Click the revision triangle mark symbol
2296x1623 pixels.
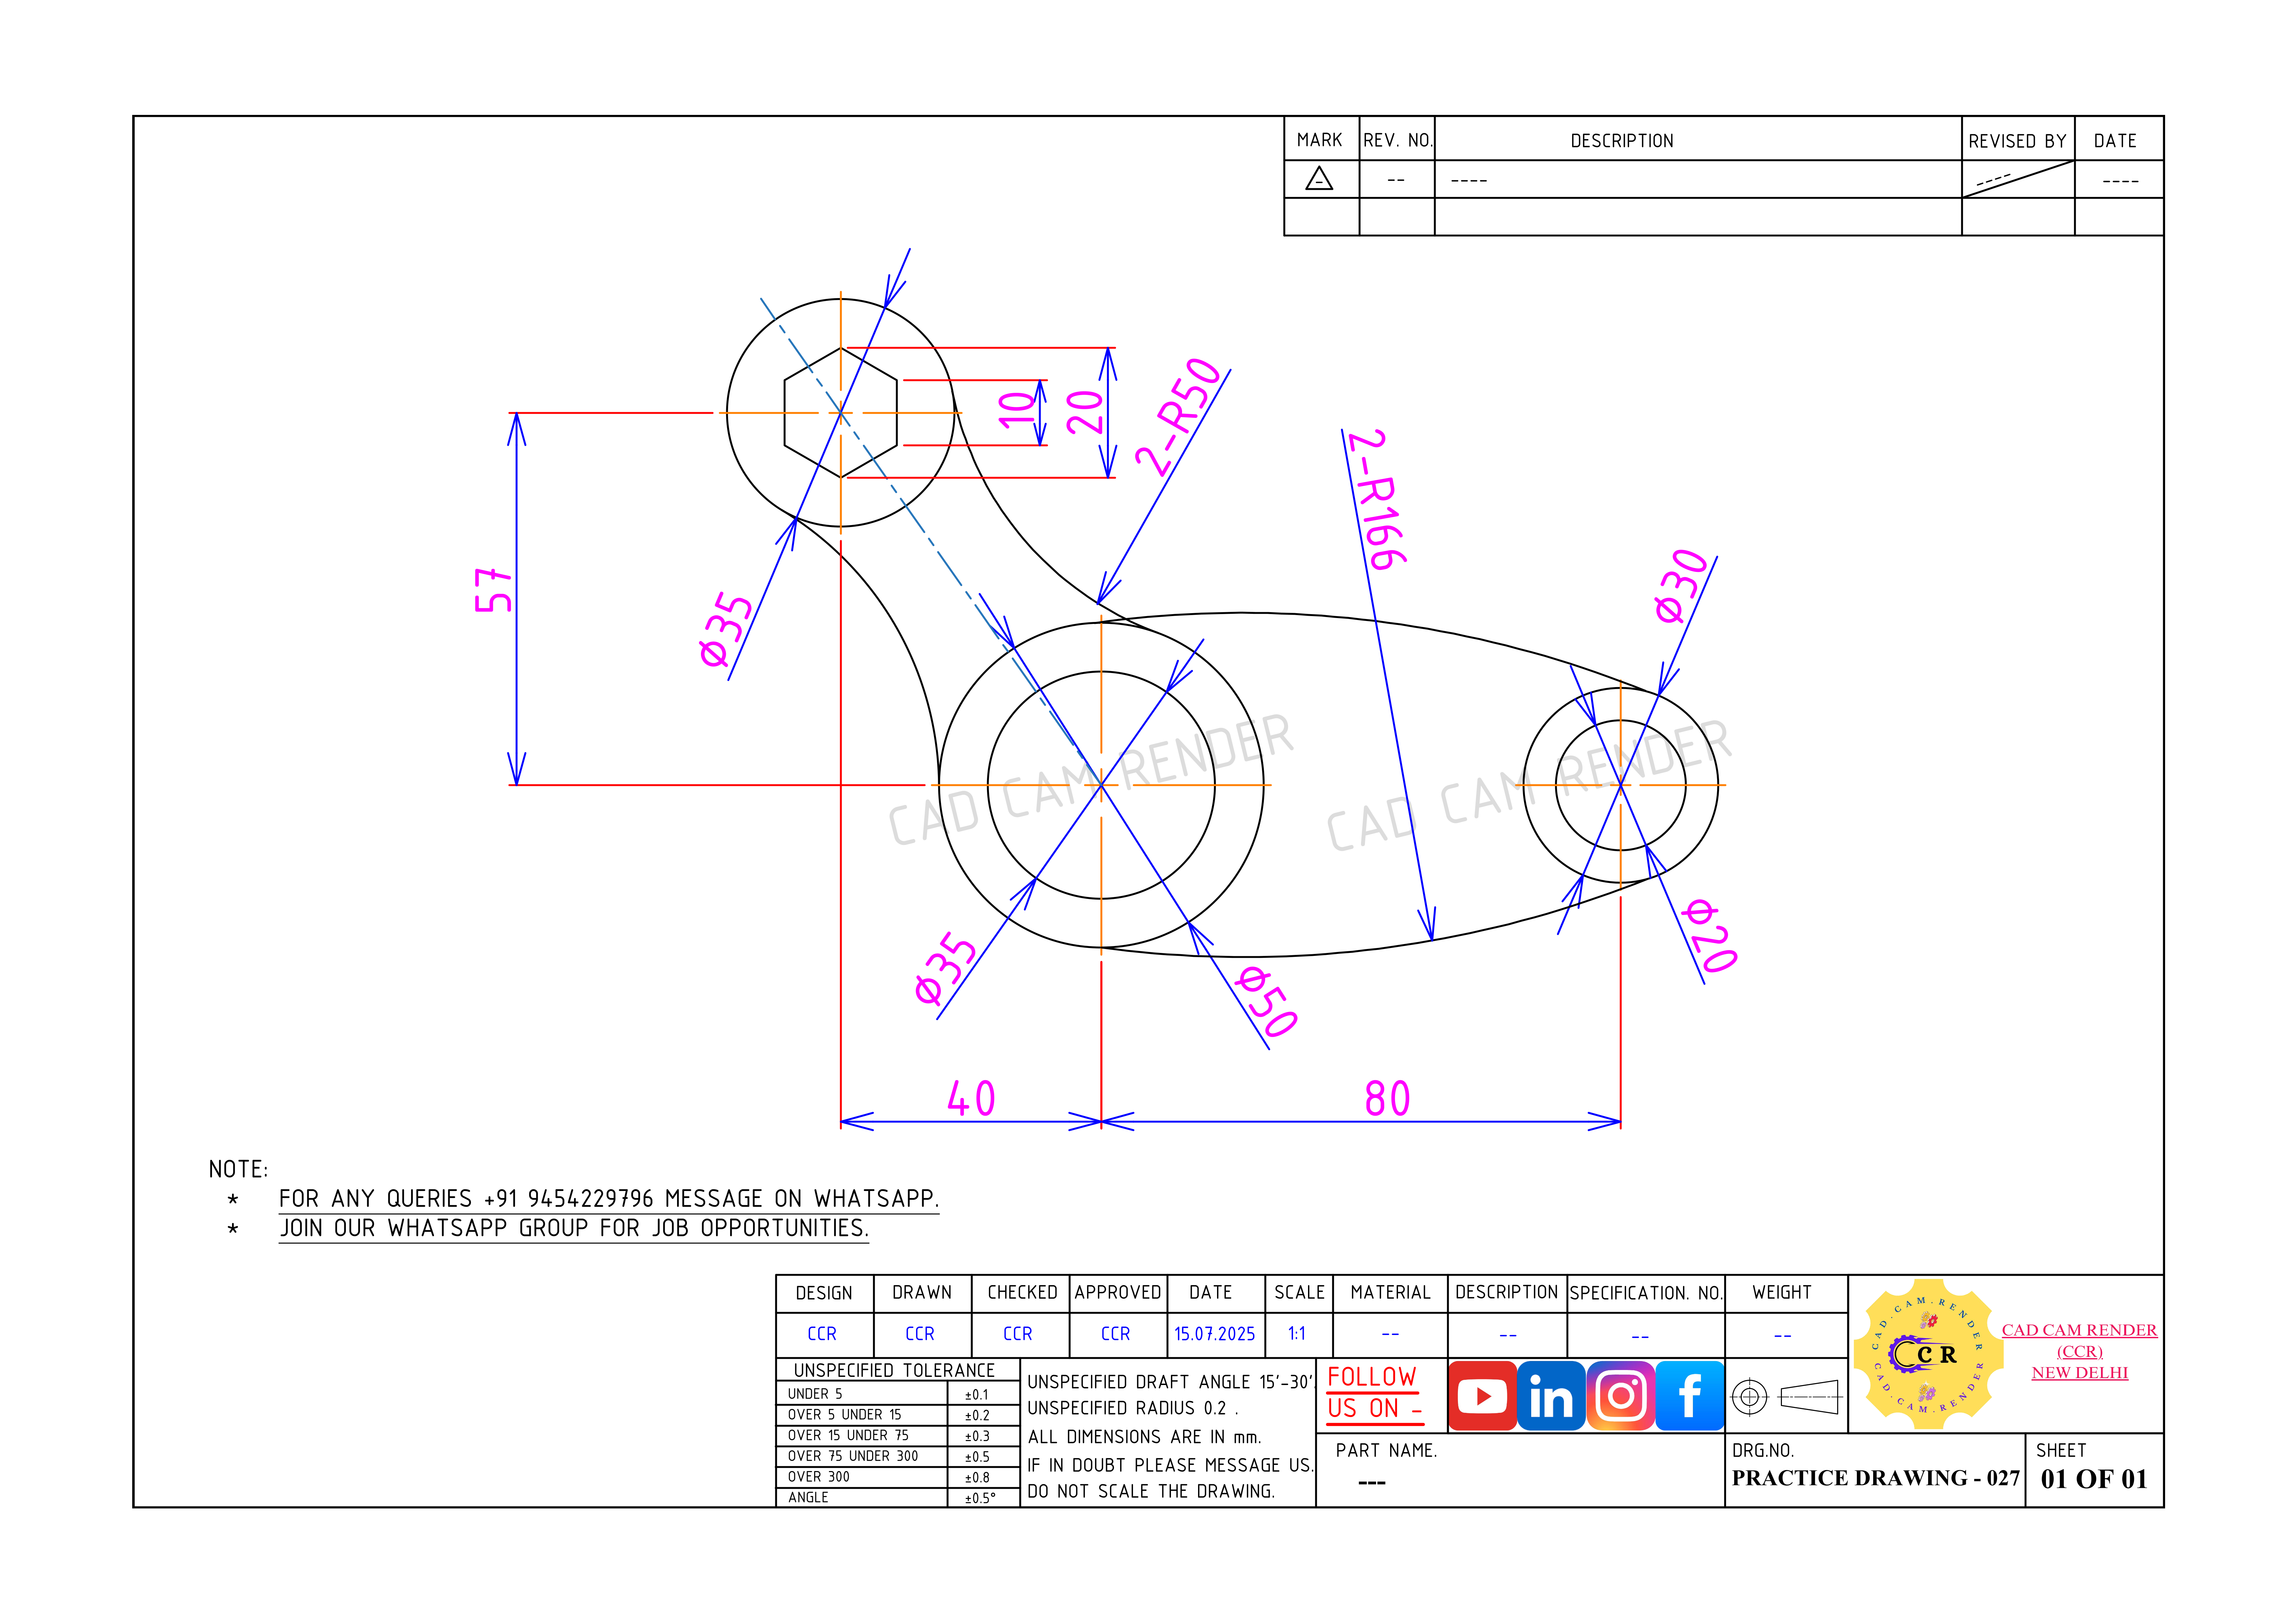tap(1319, 179)
